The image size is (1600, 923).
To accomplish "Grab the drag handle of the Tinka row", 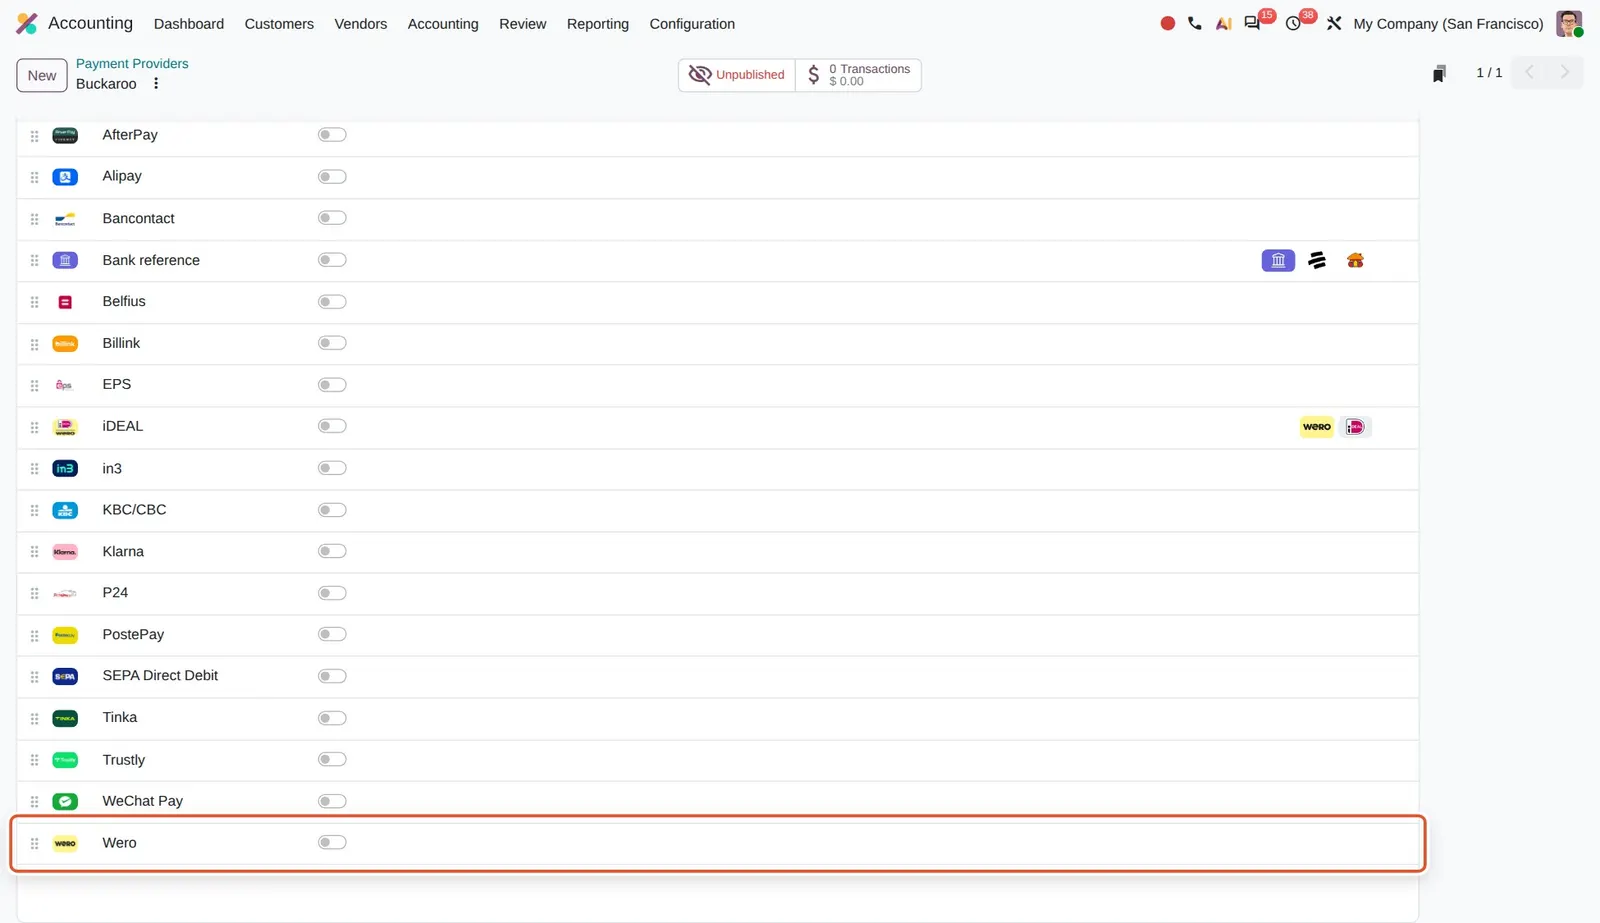I will [34, 719].
